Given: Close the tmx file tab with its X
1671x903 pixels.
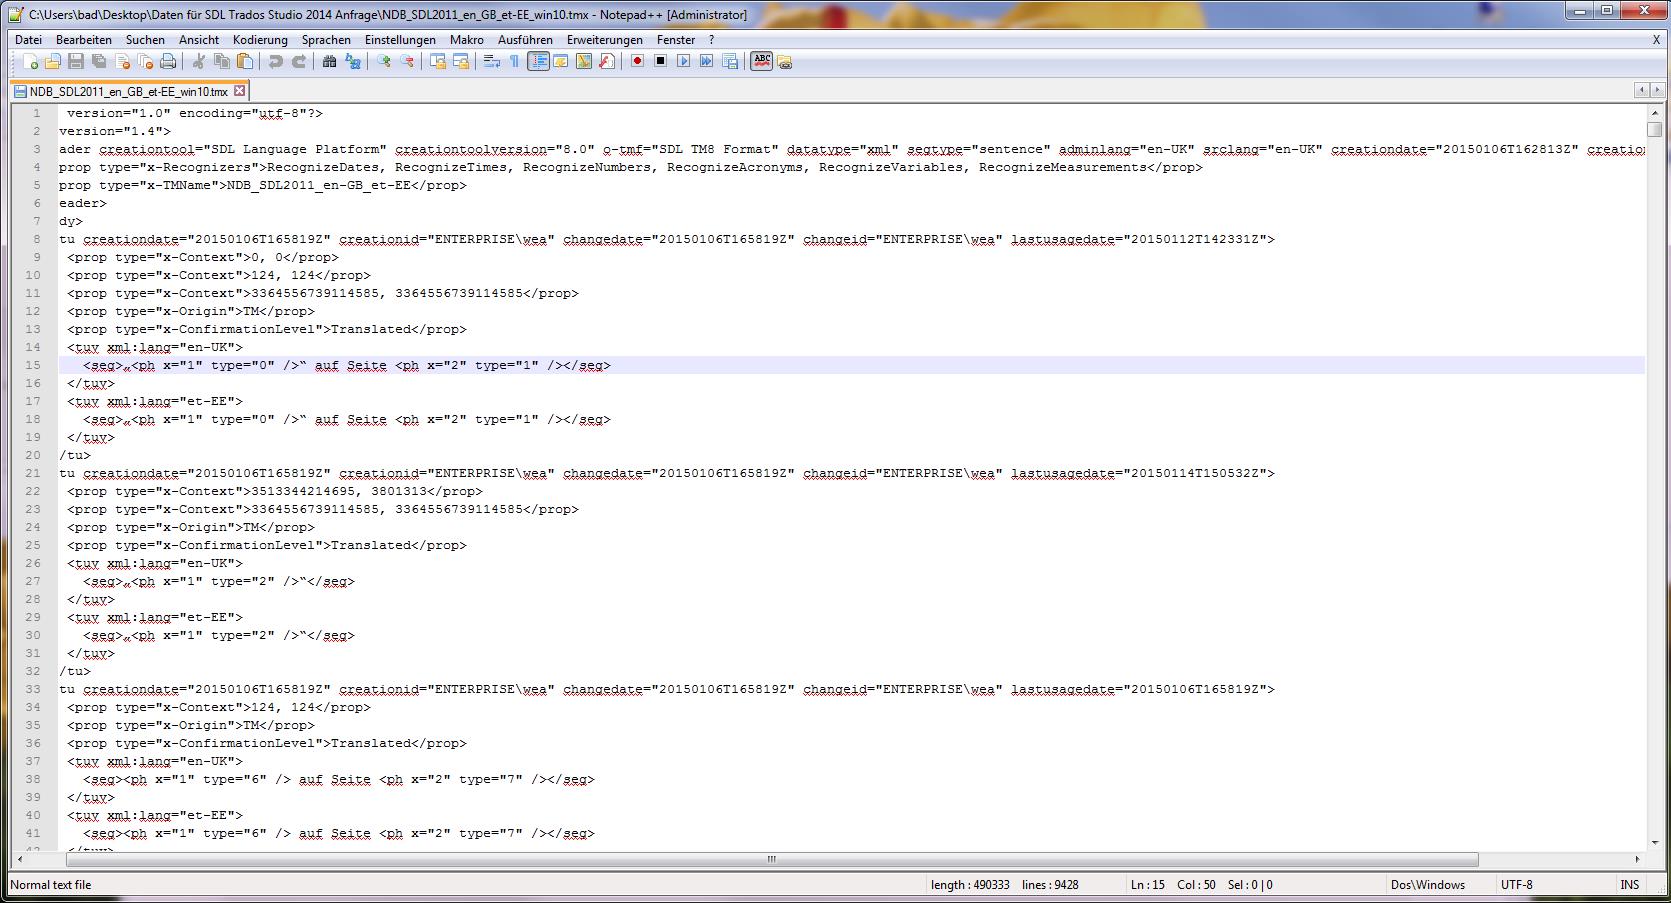Looking at the screenshot, I should pos(239,91).
